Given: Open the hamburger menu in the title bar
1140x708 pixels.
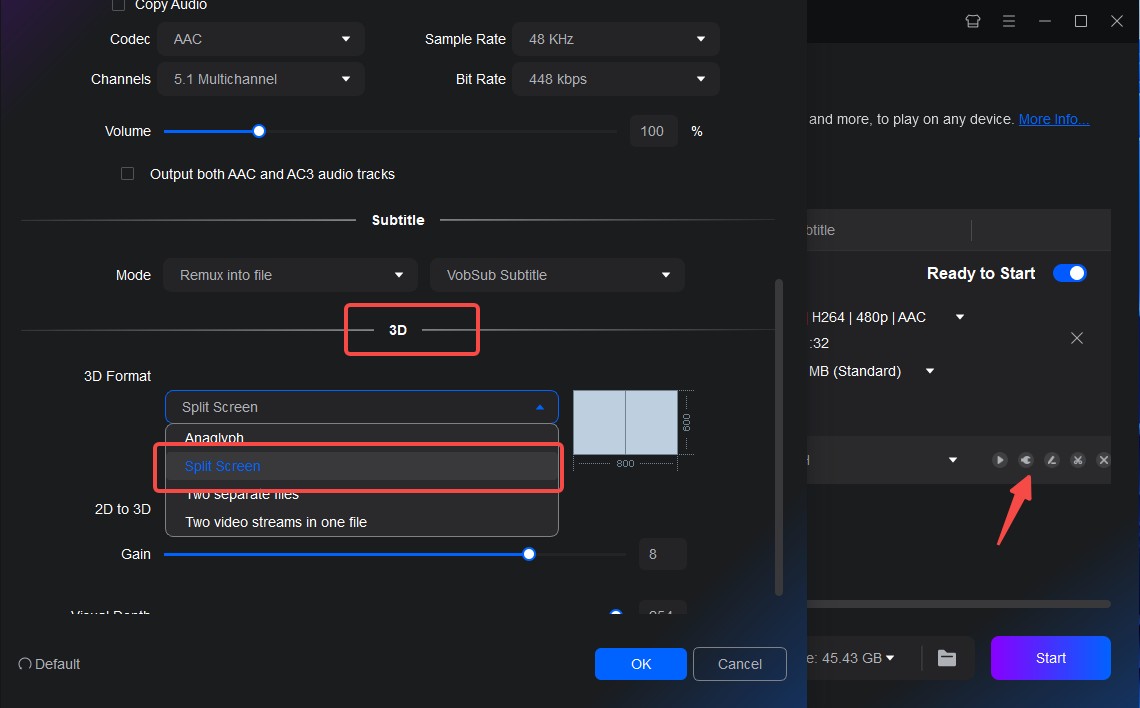Looking at the screenshot, I should coord(1008,21).
